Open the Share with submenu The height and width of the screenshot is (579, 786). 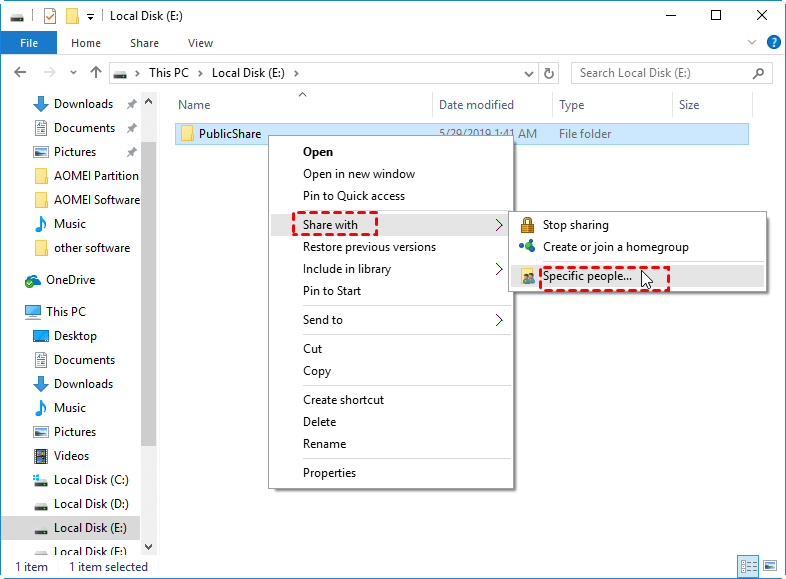point(390,225)
